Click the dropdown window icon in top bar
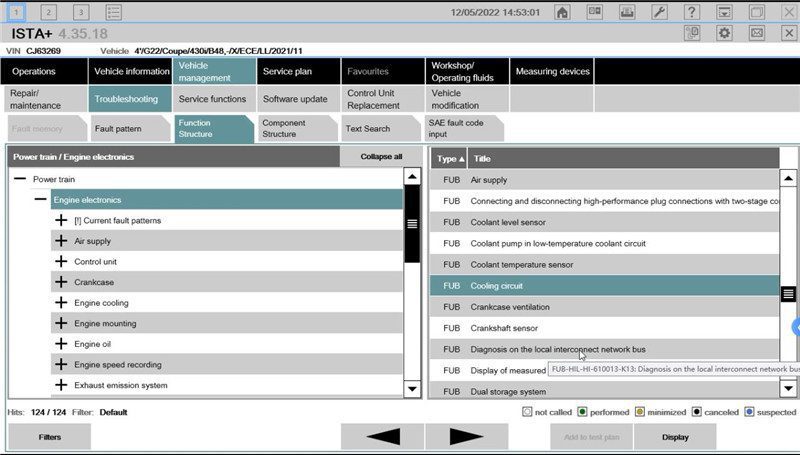This screenshot has height=455, width=800. click(724, 12)
